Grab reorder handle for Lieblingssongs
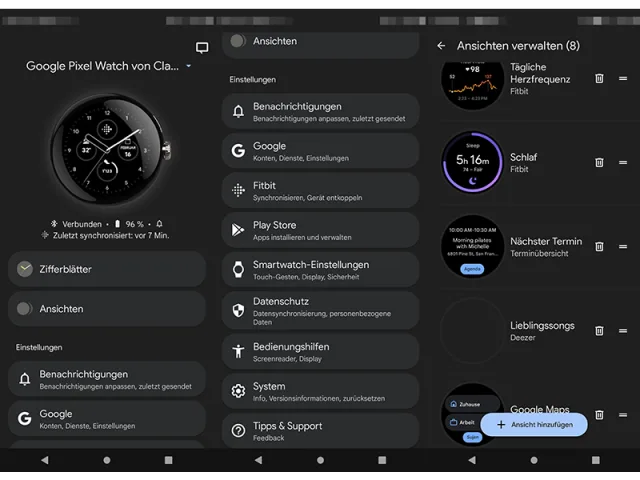 [x=623, y=331]
